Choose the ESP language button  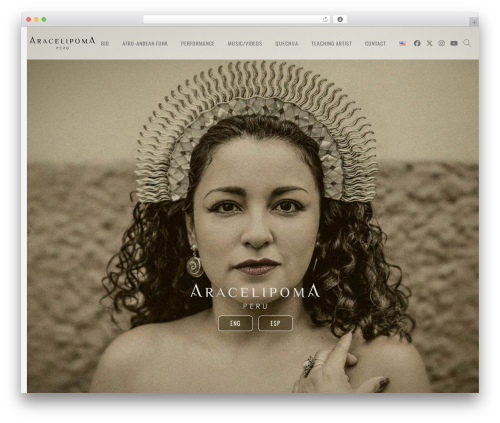[x=275, y=323]
